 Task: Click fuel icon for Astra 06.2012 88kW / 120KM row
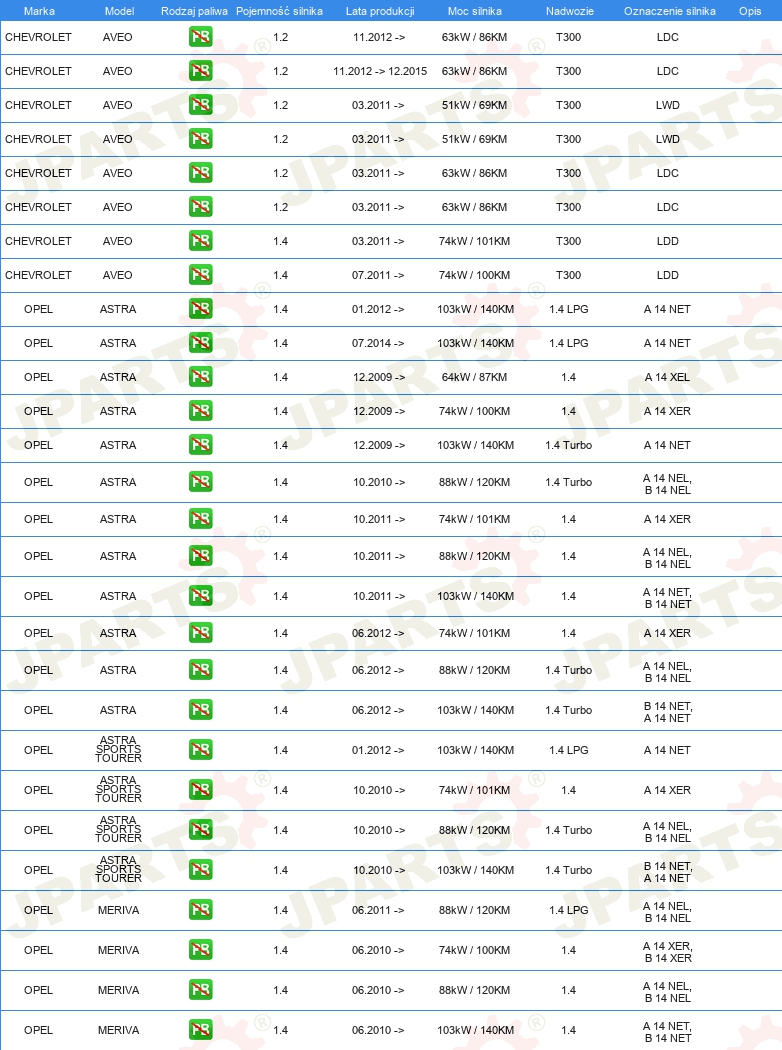[200, 670]
